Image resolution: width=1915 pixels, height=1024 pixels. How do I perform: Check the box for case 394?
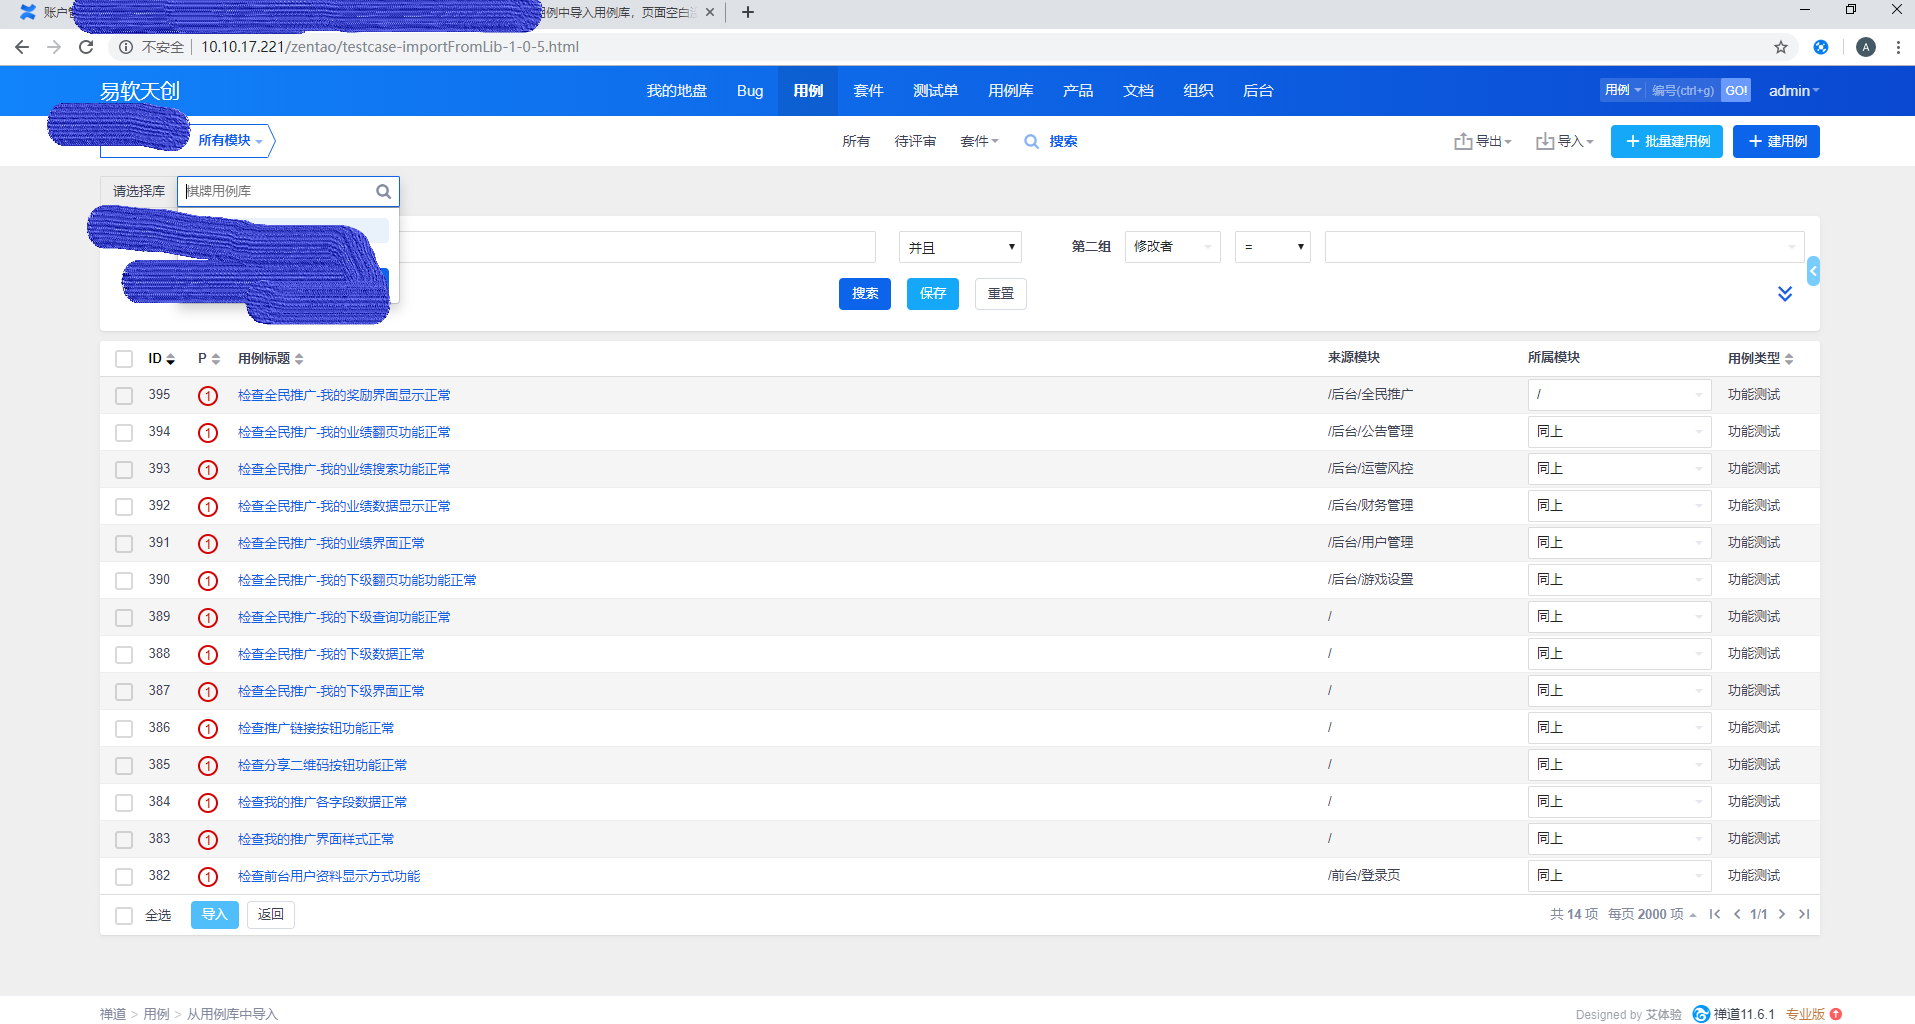124,433
